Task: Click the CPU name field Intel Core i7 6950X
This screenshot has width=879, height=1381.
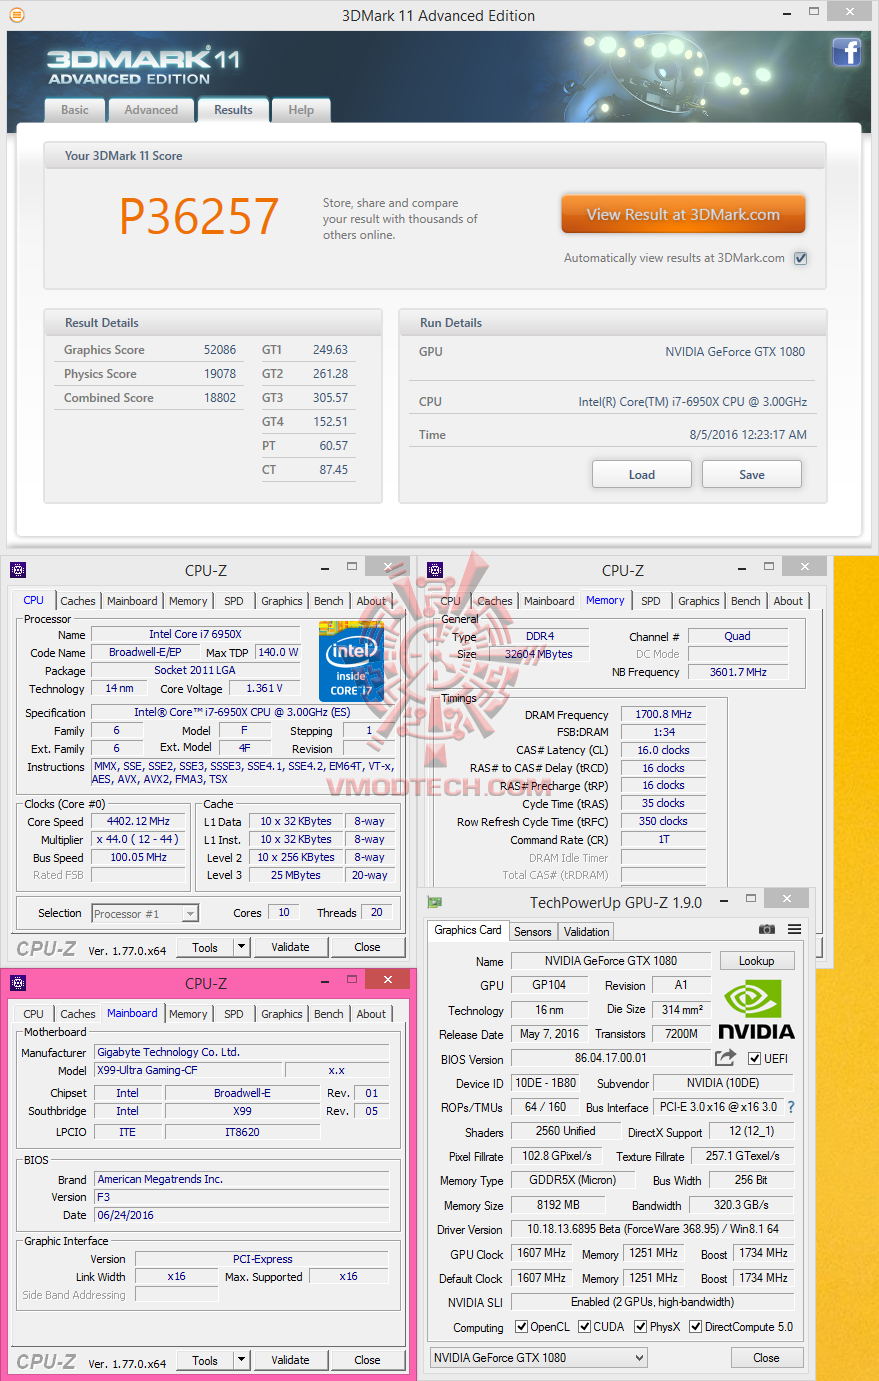Action: tap(196, 634)
